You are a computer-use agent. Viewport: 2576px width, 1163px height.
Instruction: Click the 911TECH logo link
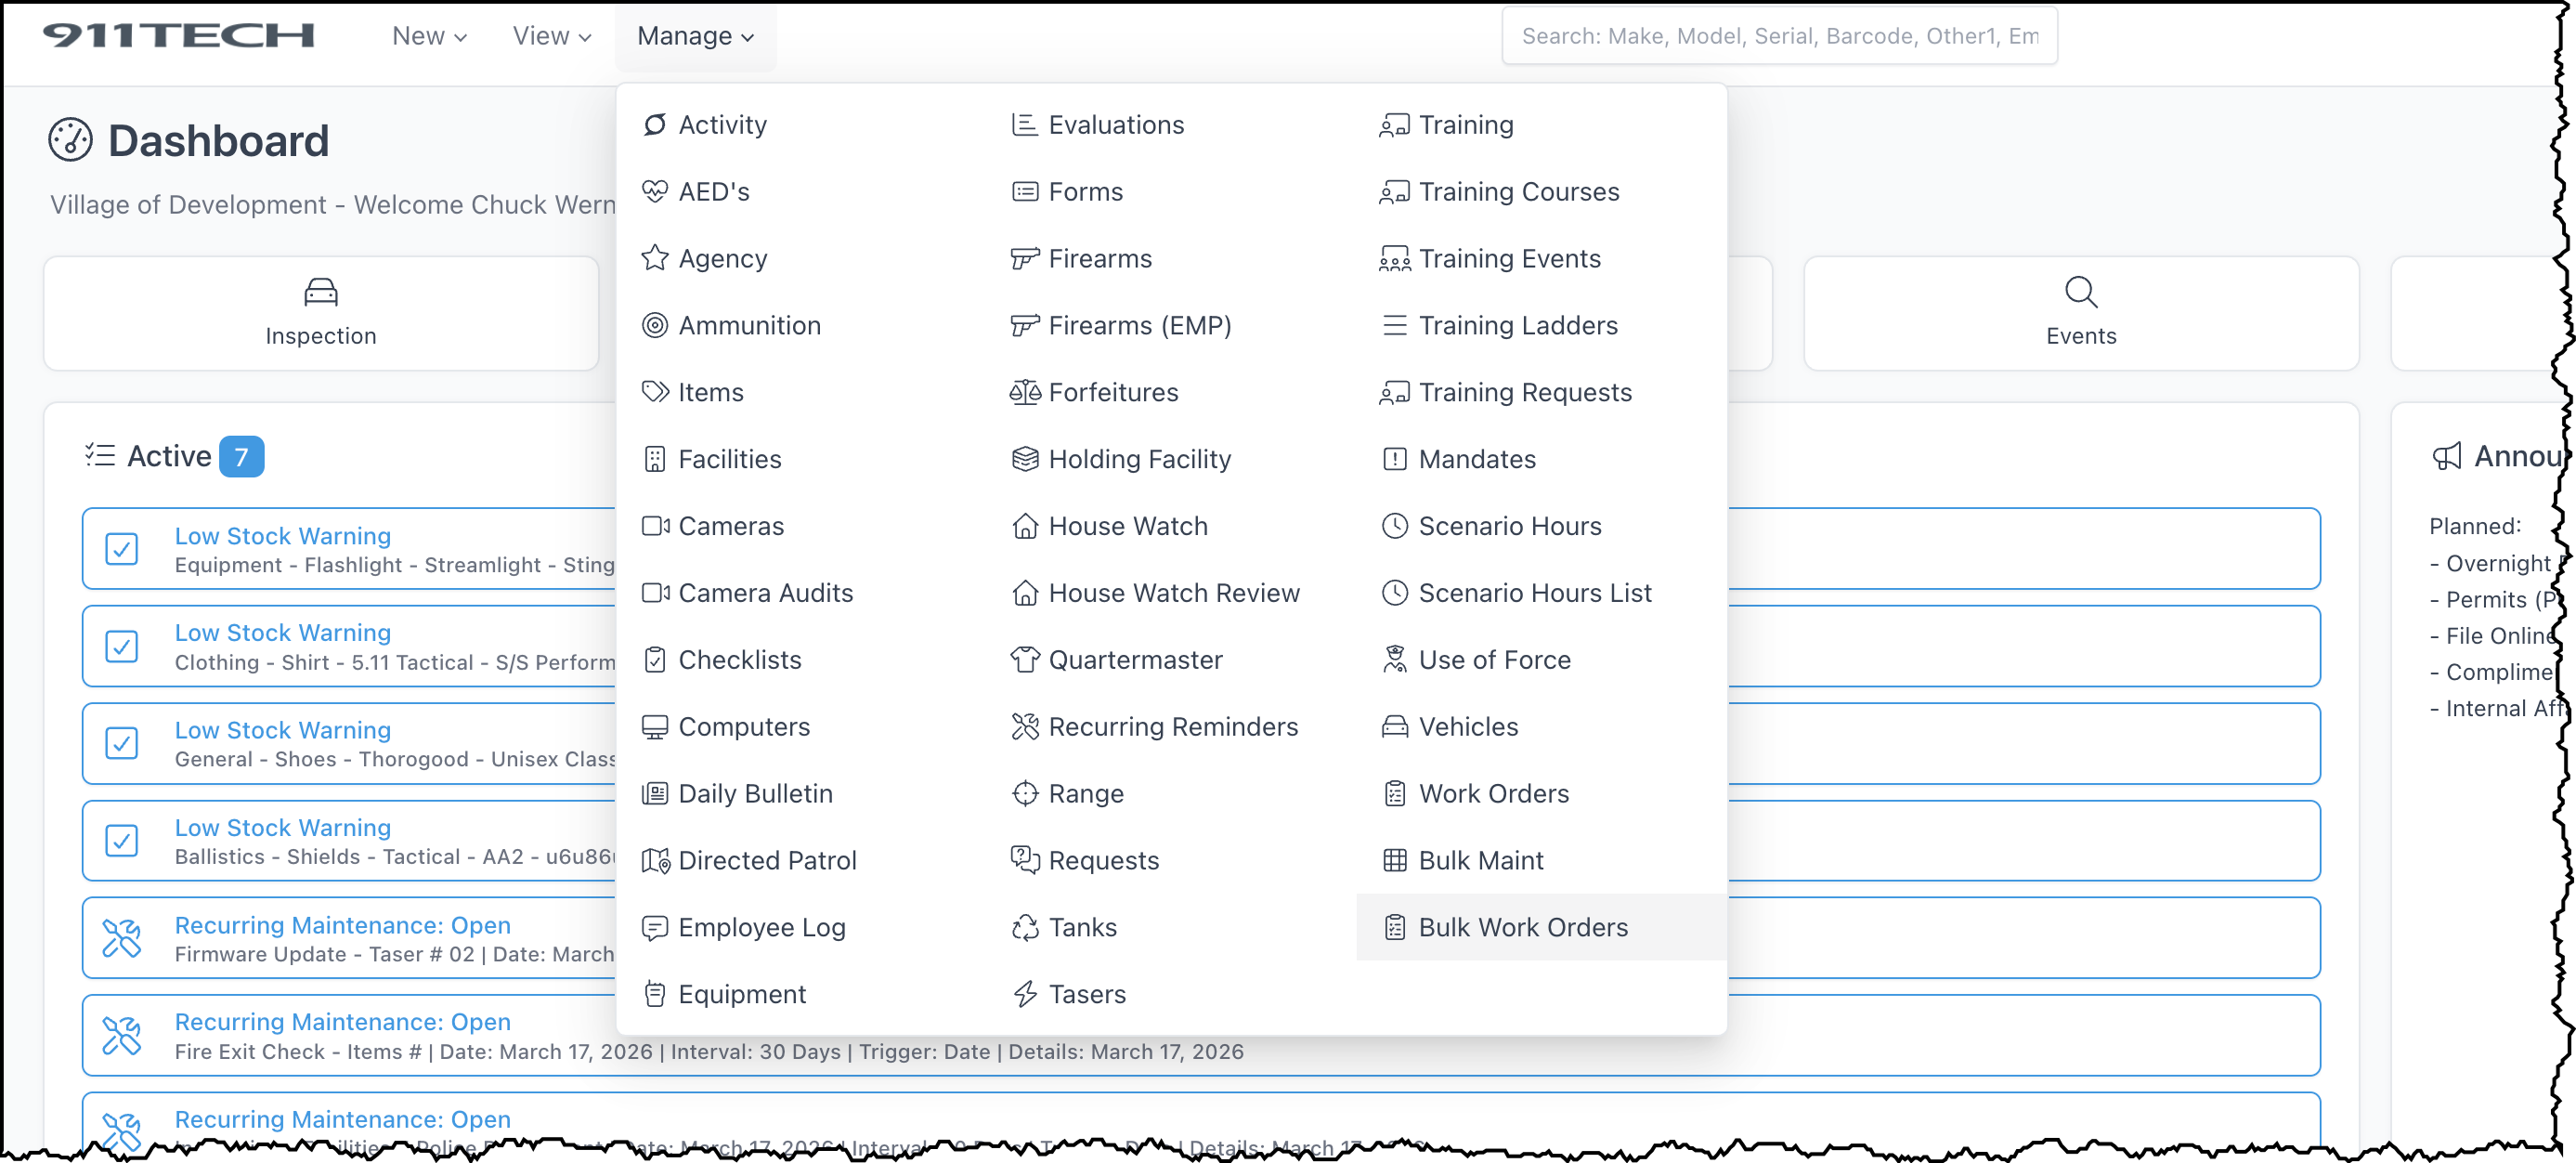point(179,36)
